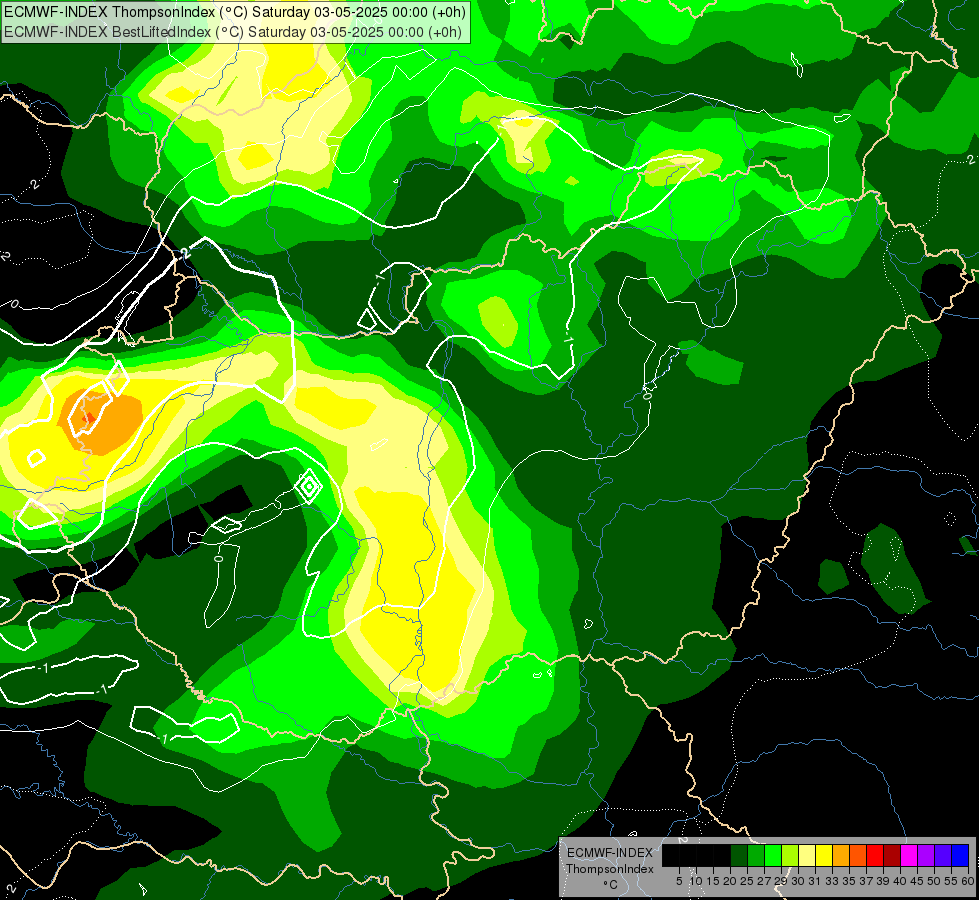Click the legend tick value 15

713,881
